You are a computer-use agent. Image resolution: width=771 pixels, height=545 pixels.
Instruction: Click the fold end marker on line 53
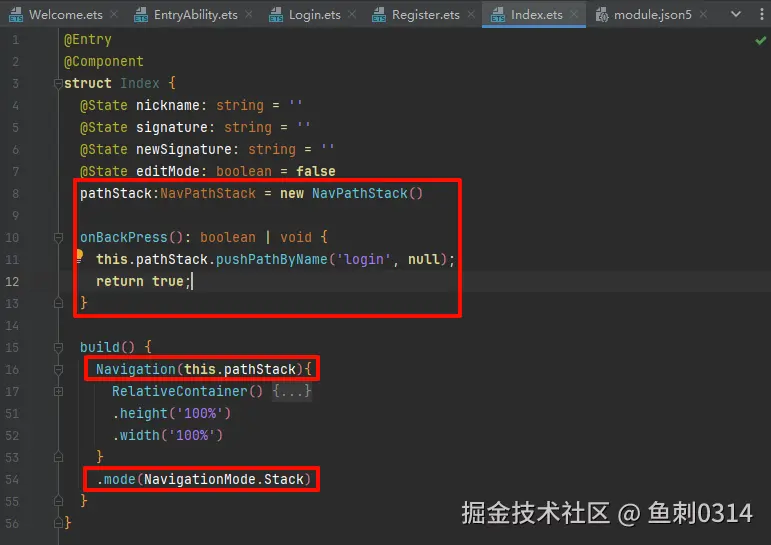click(x=58, y=457)
